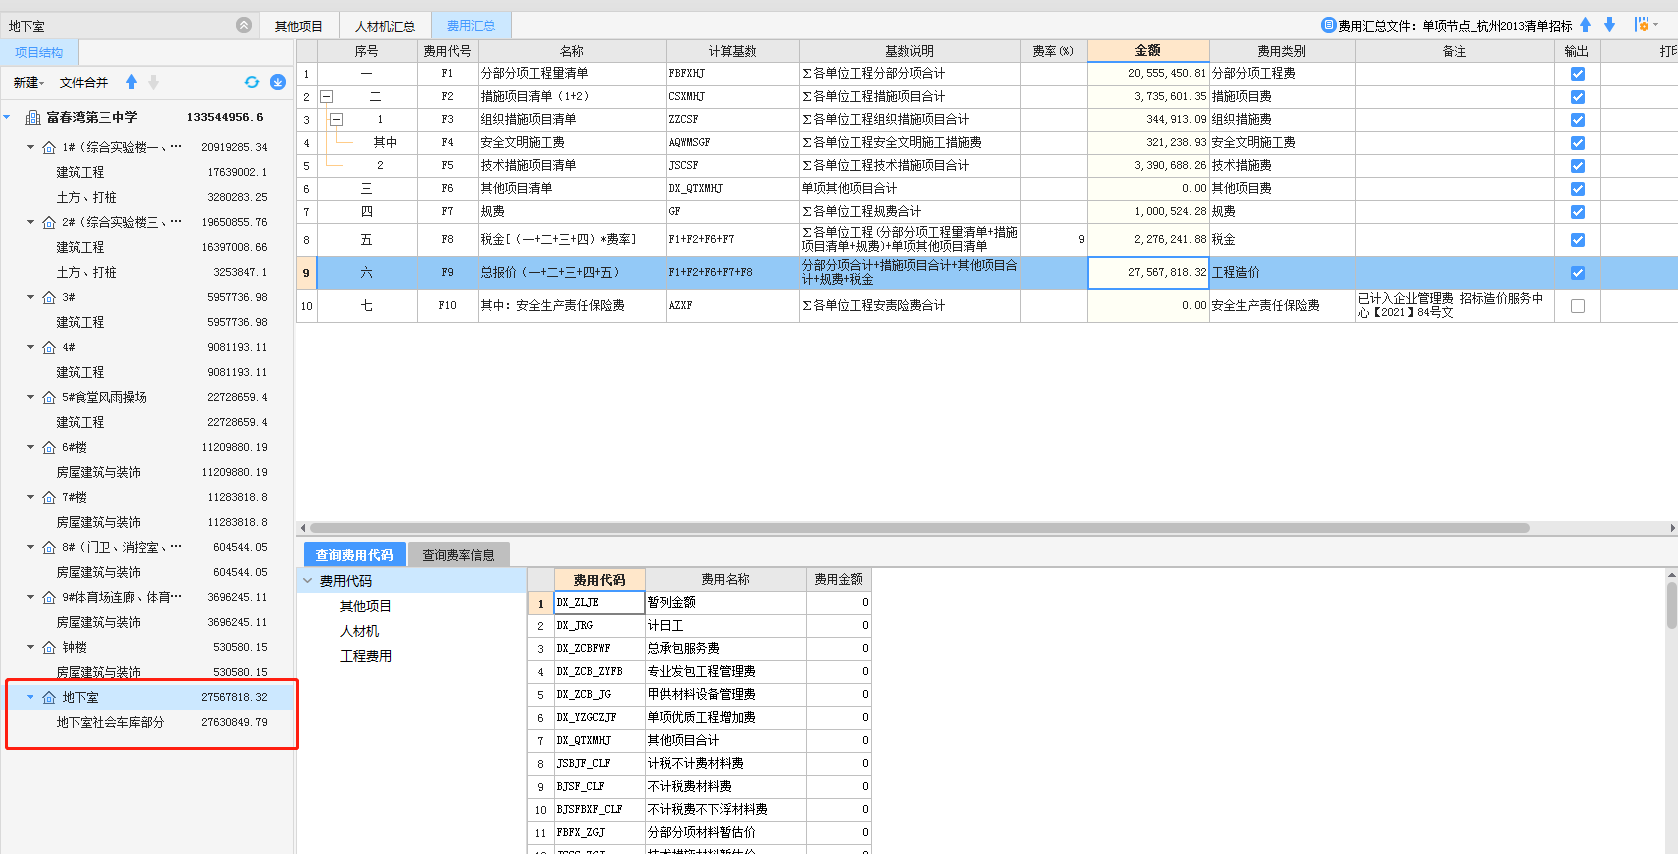The width and height of the screenshot is (1678, 854).
Task: Click the house icon of 7#楼
Action: [49, 497]
